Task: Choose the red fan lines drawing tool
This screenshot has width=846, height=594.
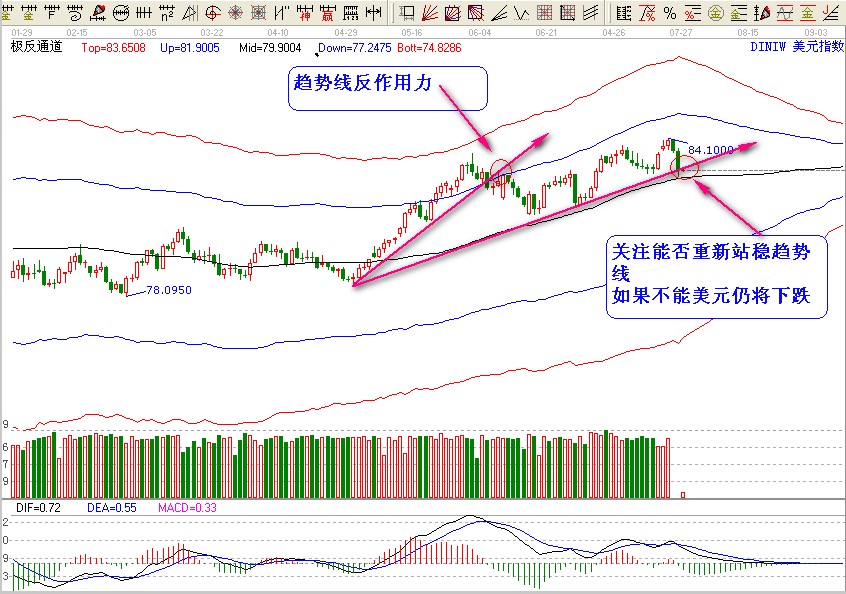Action: click(428, 13)
